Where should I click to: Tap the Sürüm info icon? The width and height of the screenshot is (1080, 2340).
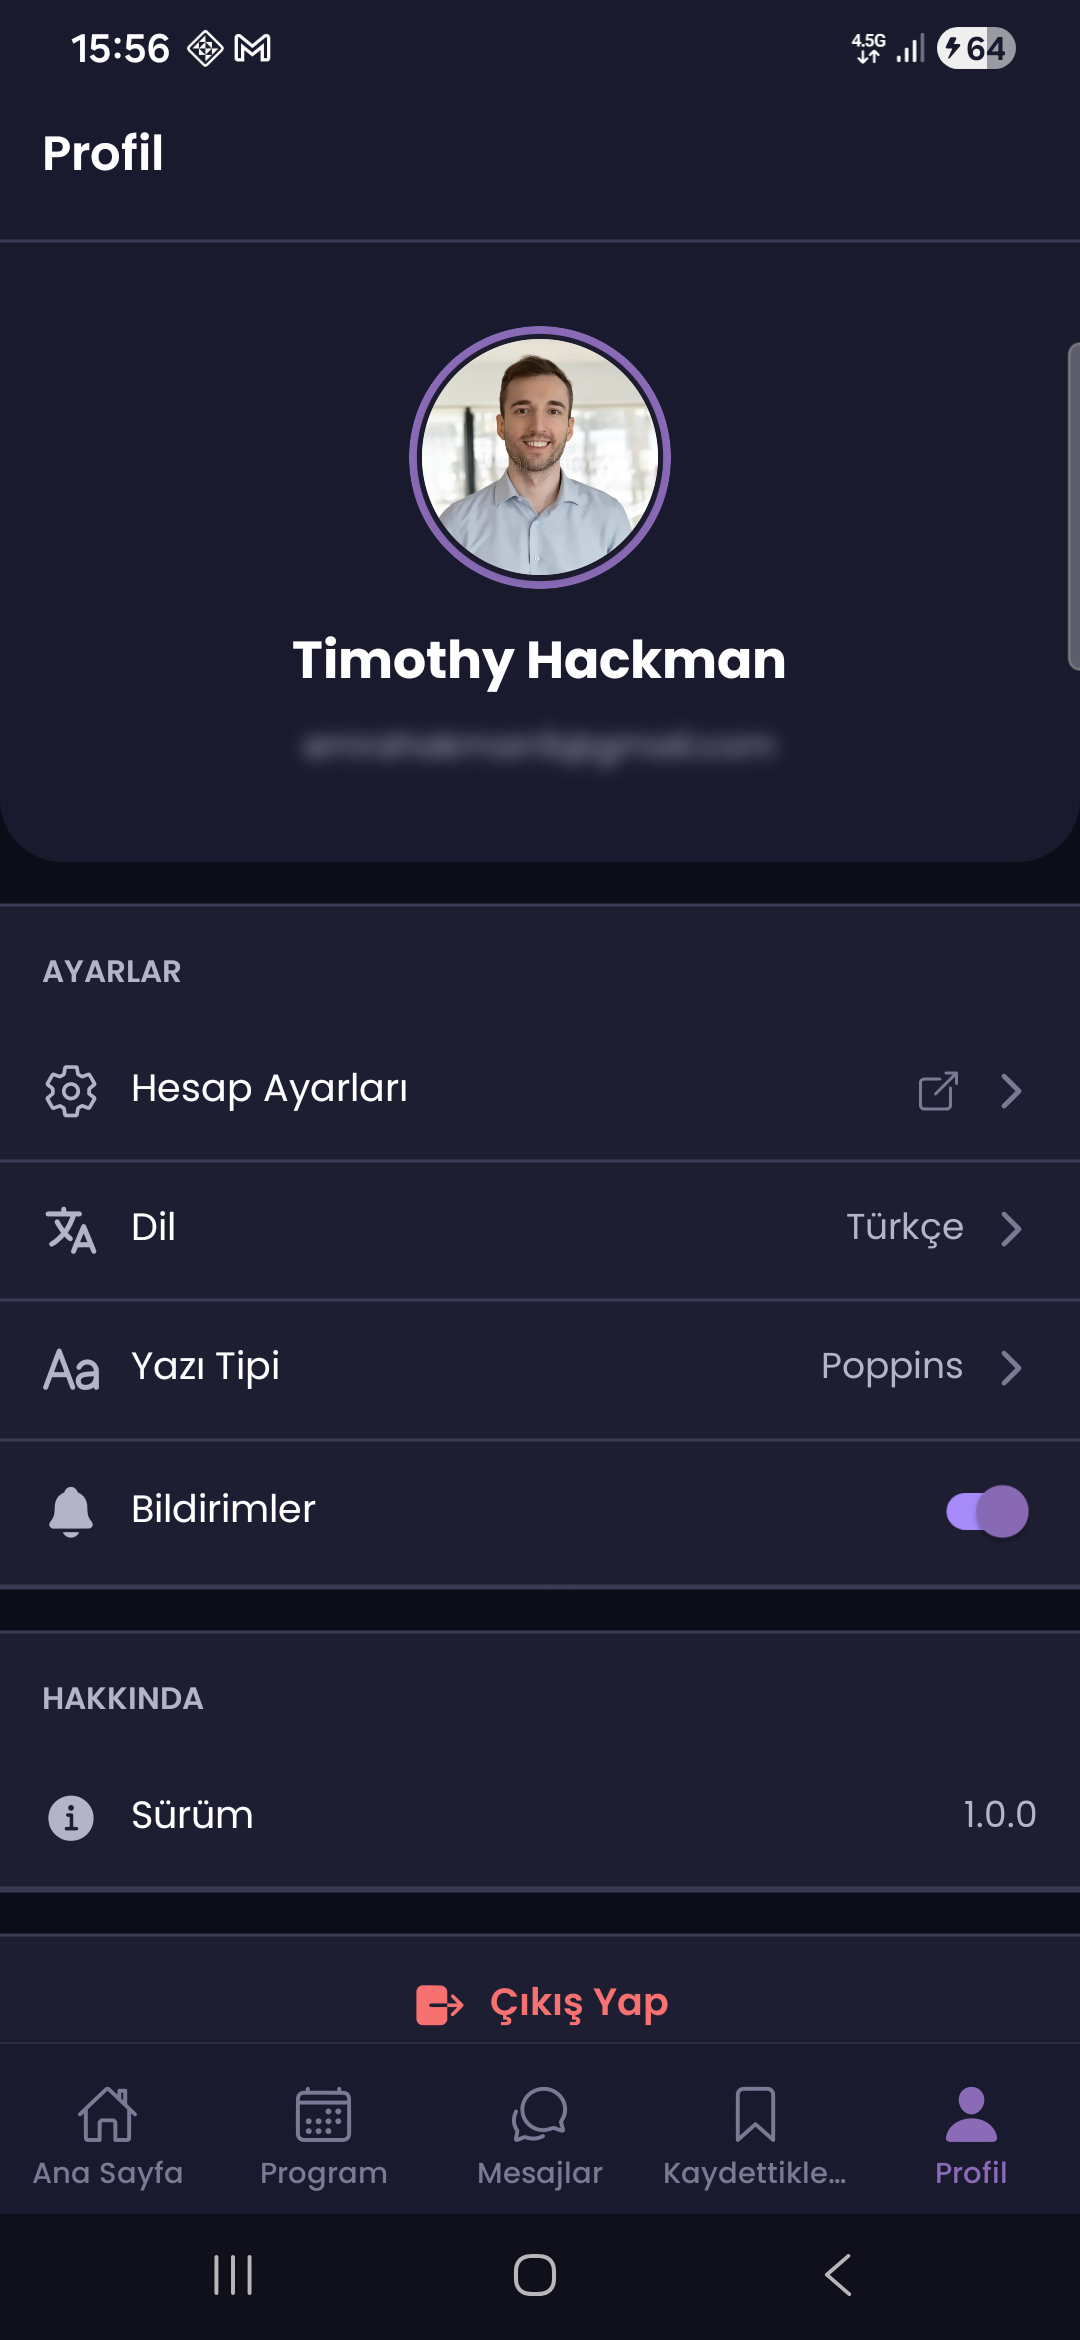71,1817
